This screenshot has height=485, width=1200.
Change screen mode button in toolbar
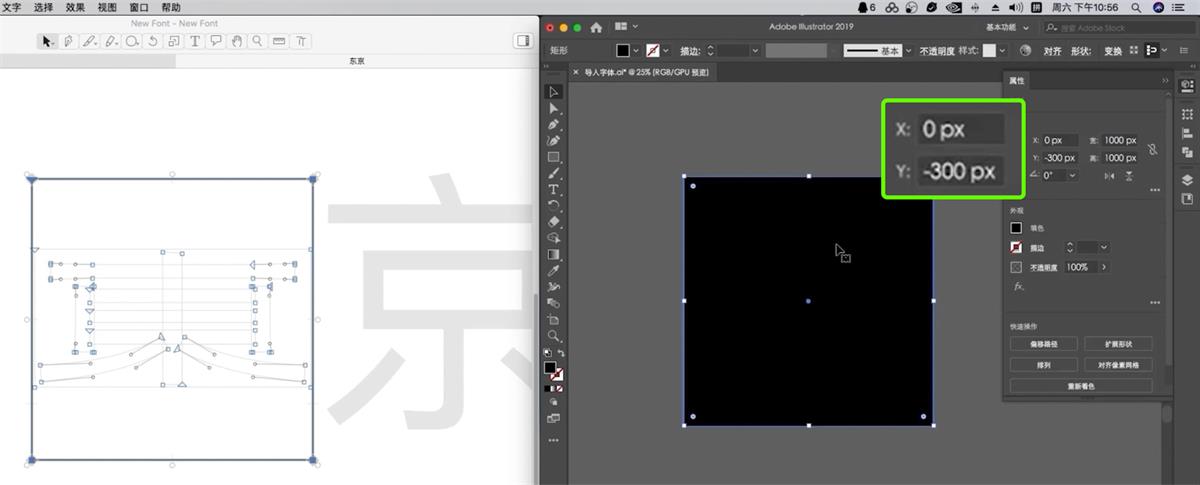[x=553, y=418]
